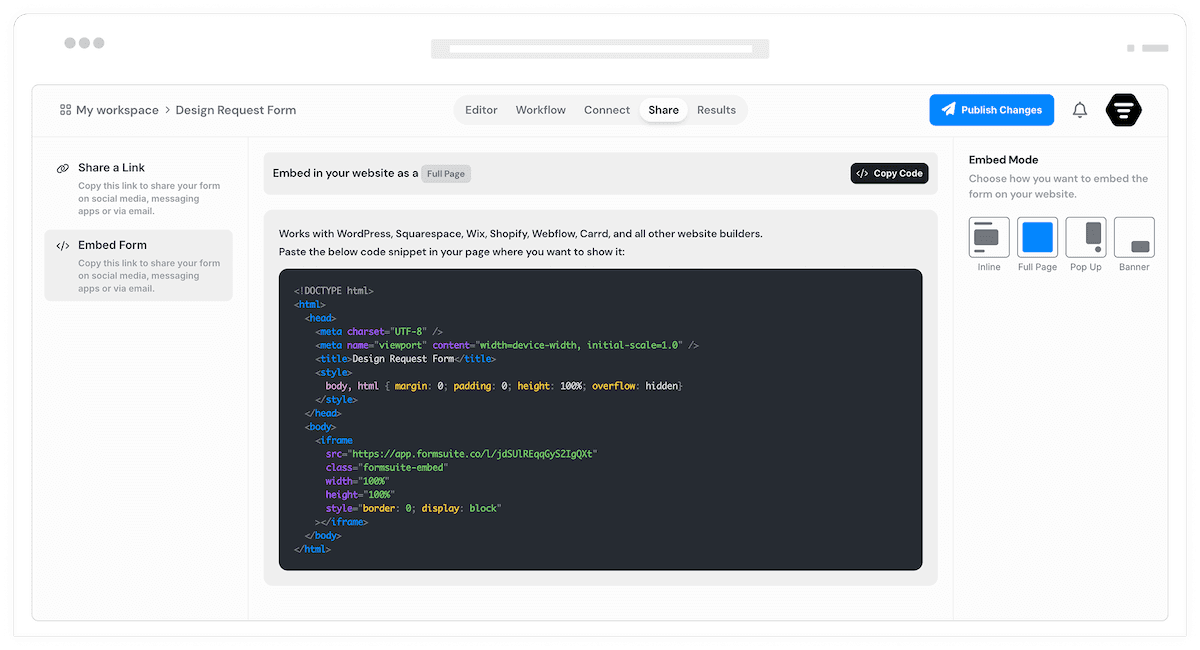The image size is (1200, 650).
Task: Open the Workflow tab
Action: point(540,110)
